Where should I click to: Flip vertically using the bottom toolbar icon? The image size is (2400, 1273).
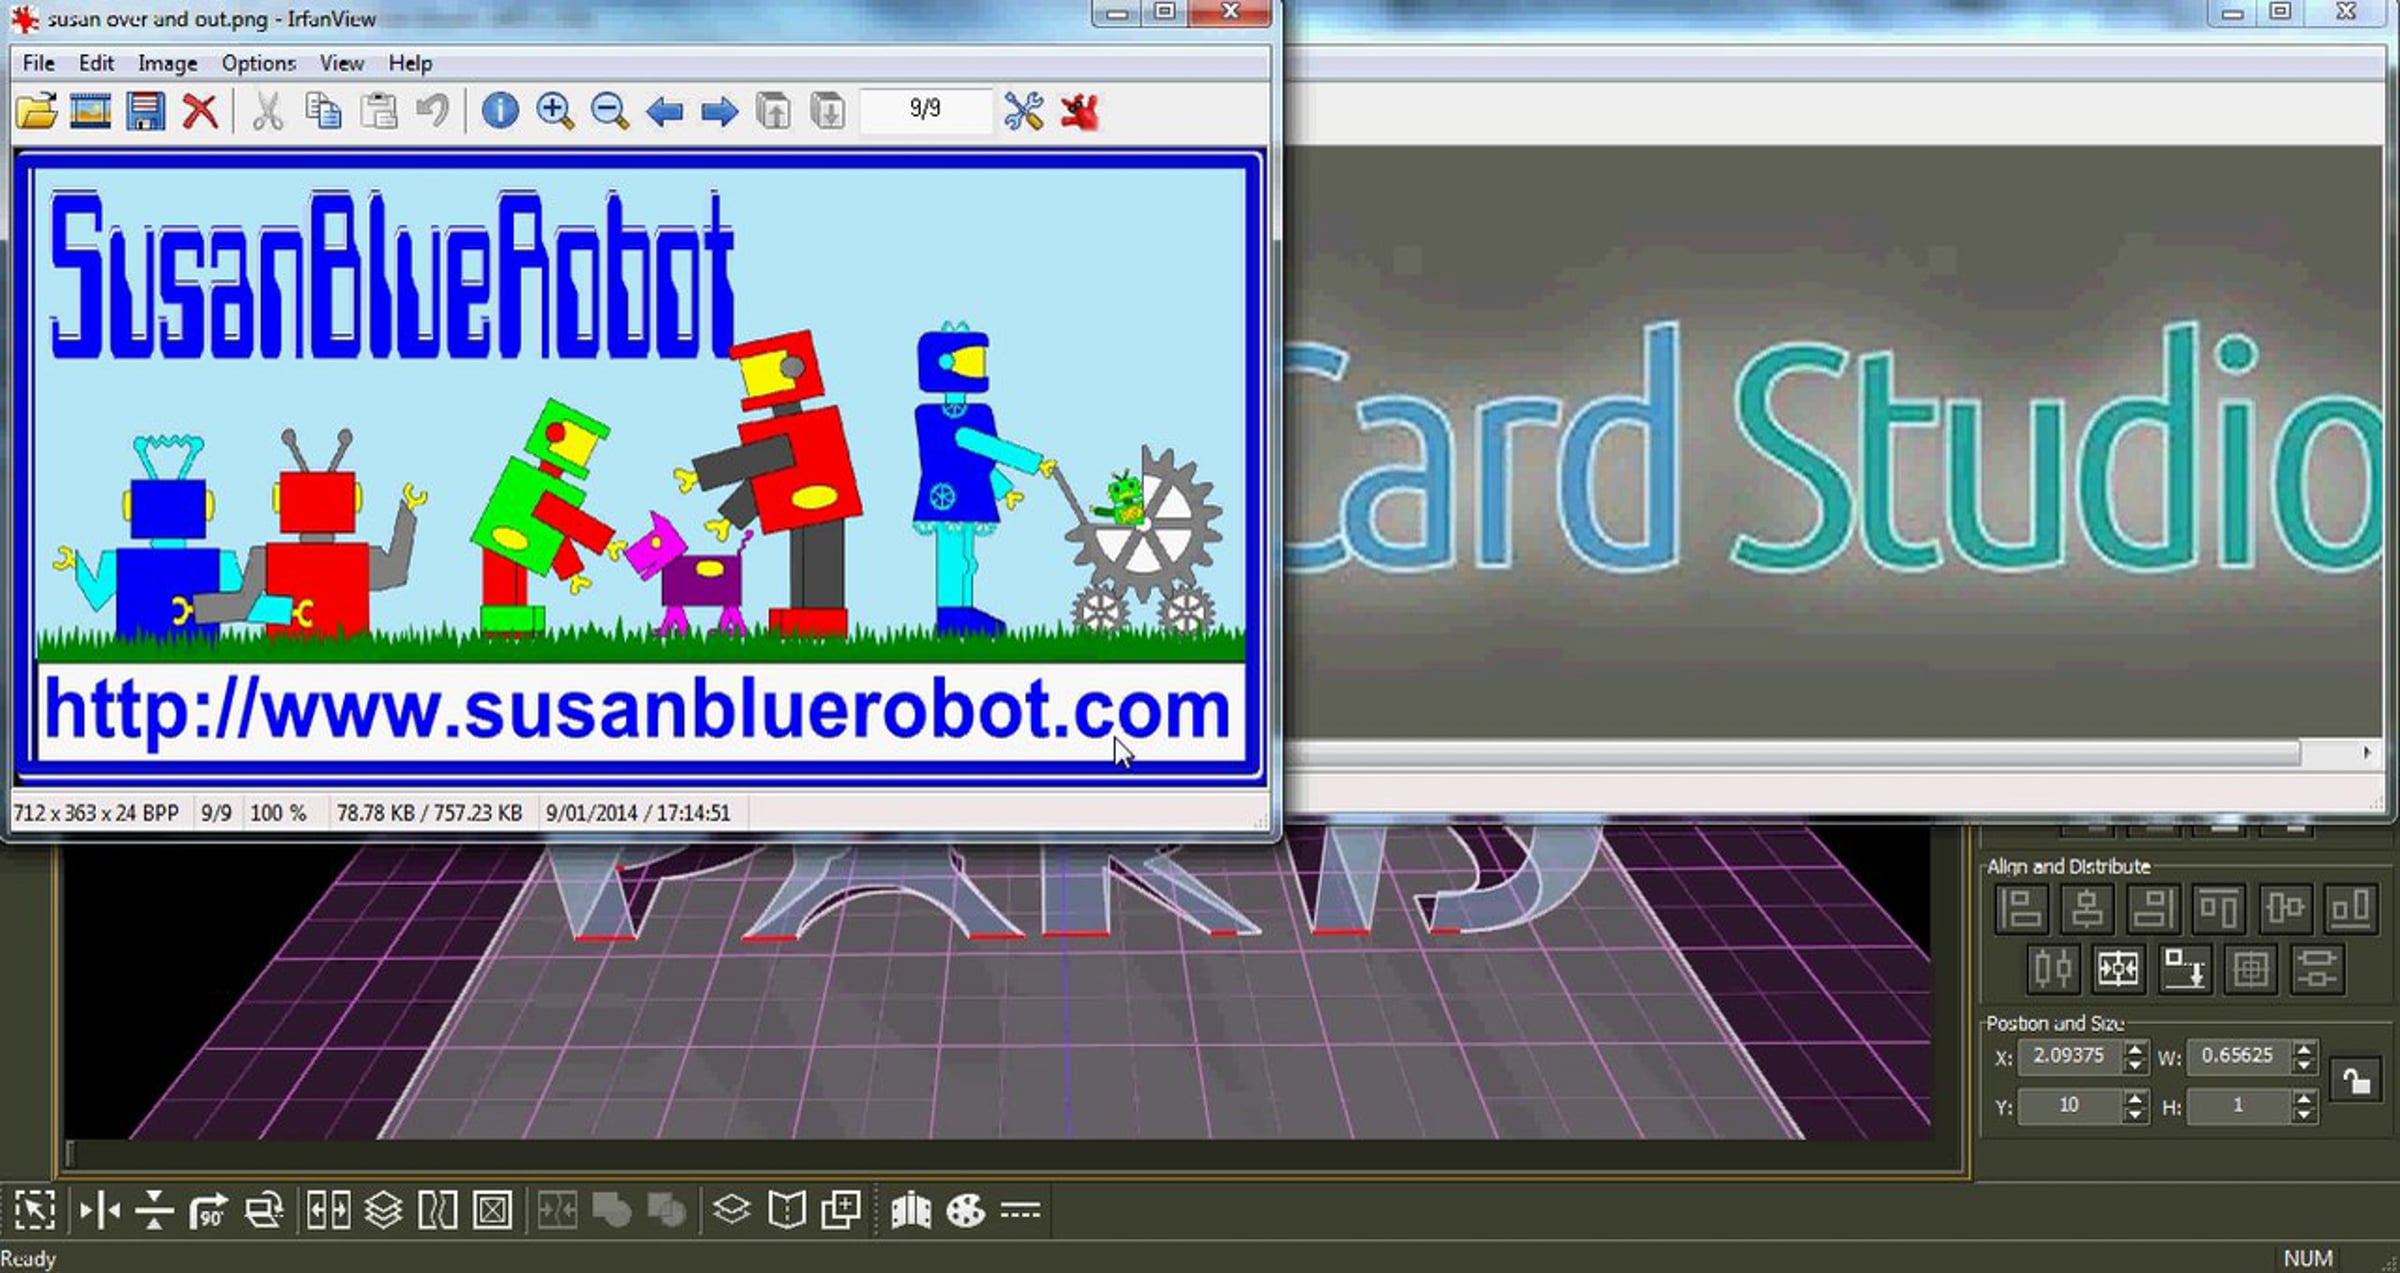pos(154,1211)
